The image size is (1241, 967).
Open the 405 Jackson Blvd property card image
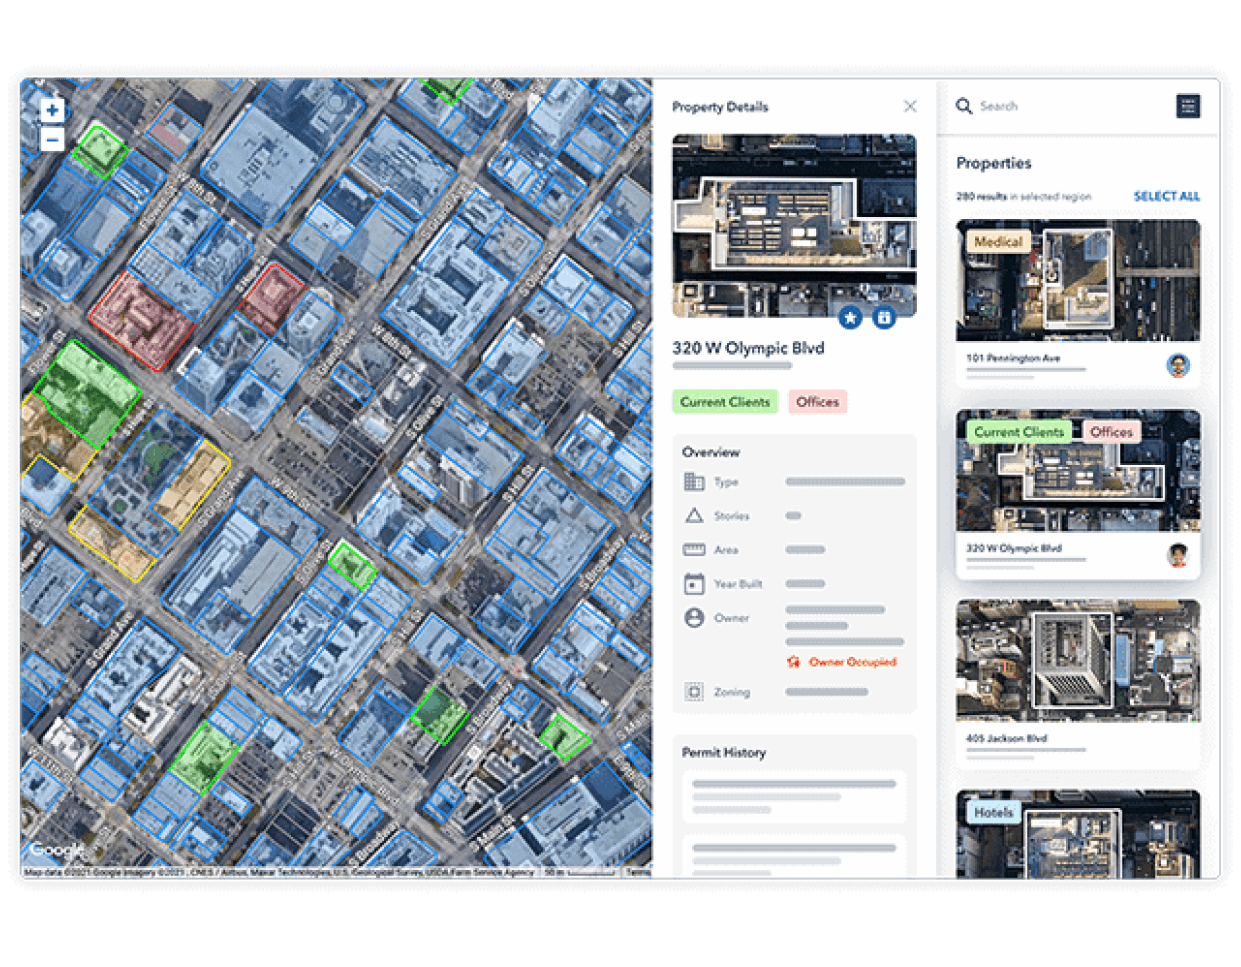pos(1078,661)
